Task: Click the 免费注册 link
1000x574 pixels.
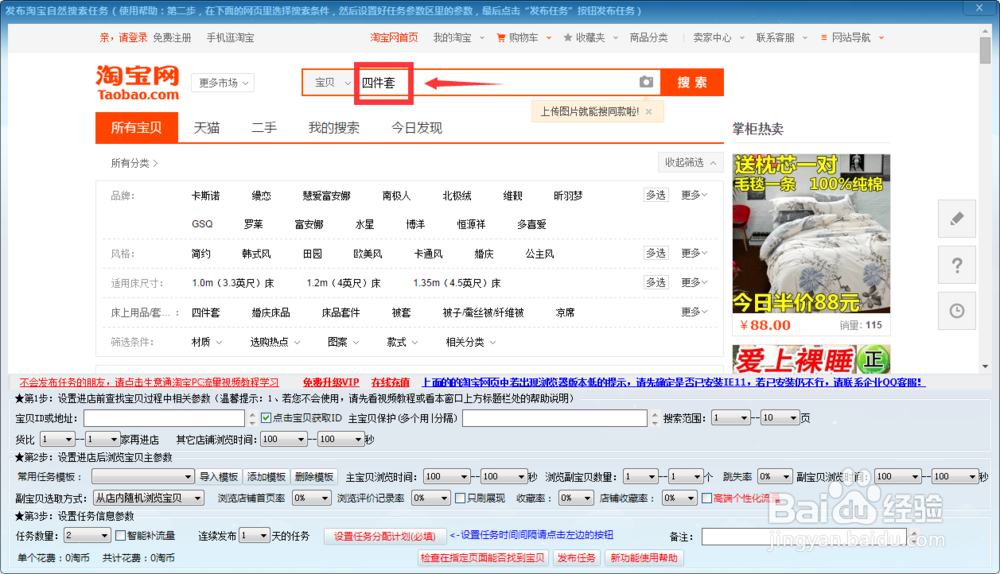Action: click(172, 38)
